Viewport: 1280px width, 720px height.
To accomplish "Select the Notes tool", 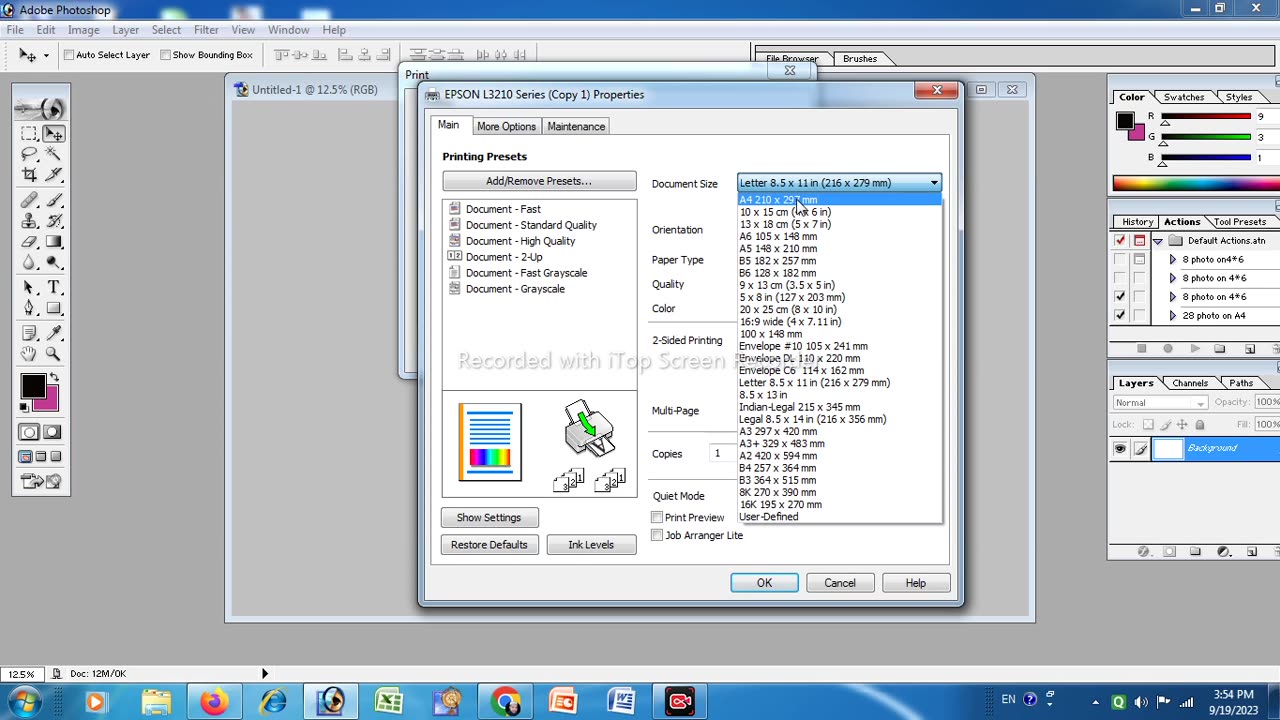I will [x=29, y=333].
